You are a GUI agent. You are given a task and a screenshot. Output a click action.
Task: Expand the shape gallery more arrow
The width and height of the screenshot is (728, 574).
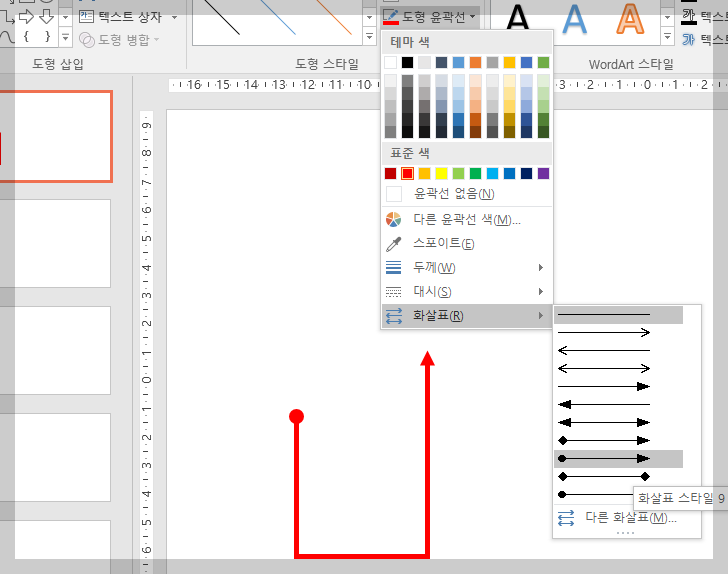click(65, 37)
